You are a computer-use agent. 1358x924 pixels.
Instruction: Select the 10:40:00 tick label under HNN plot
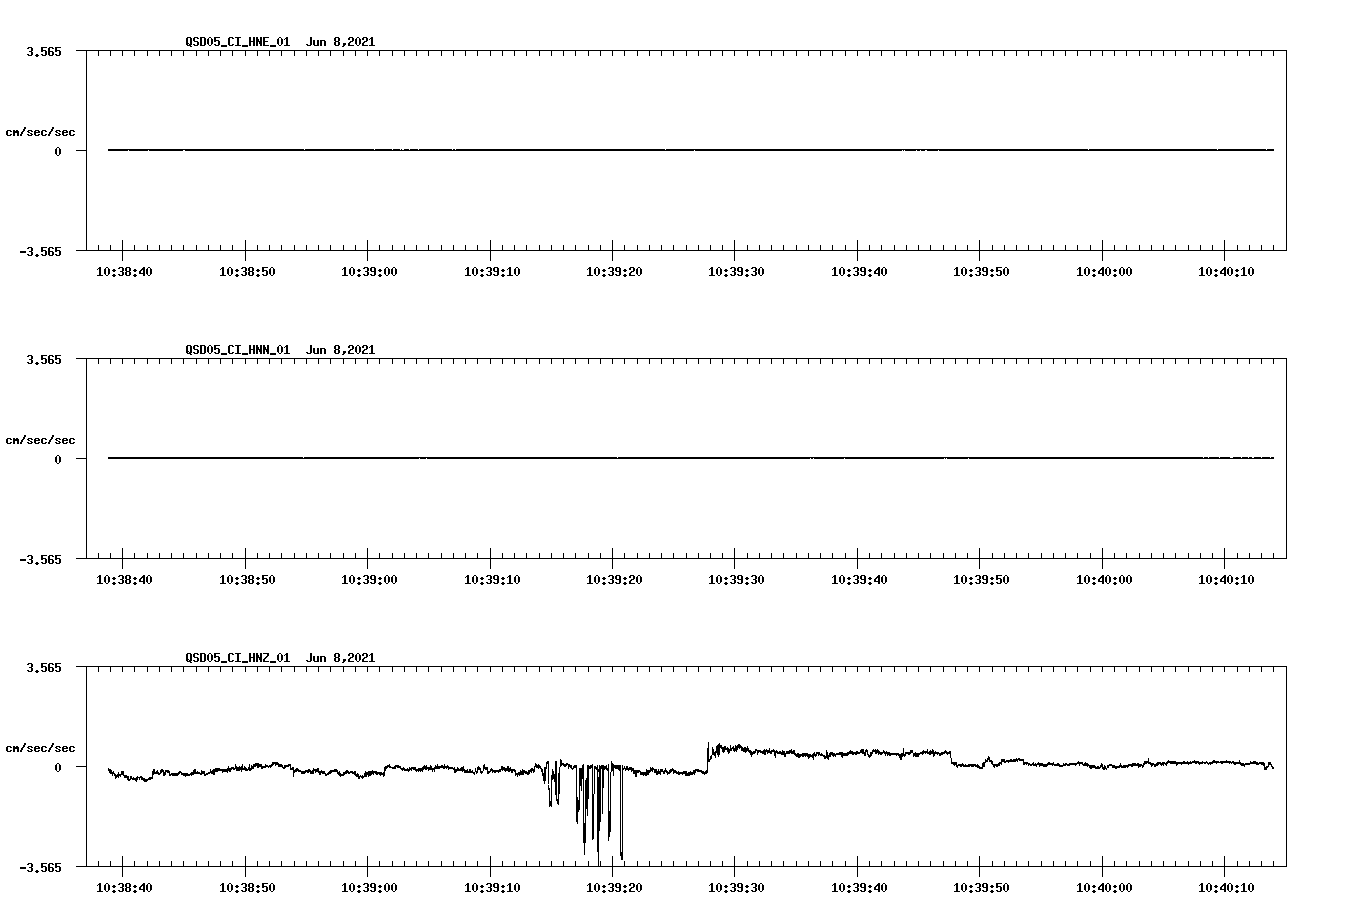[1104, 580]
